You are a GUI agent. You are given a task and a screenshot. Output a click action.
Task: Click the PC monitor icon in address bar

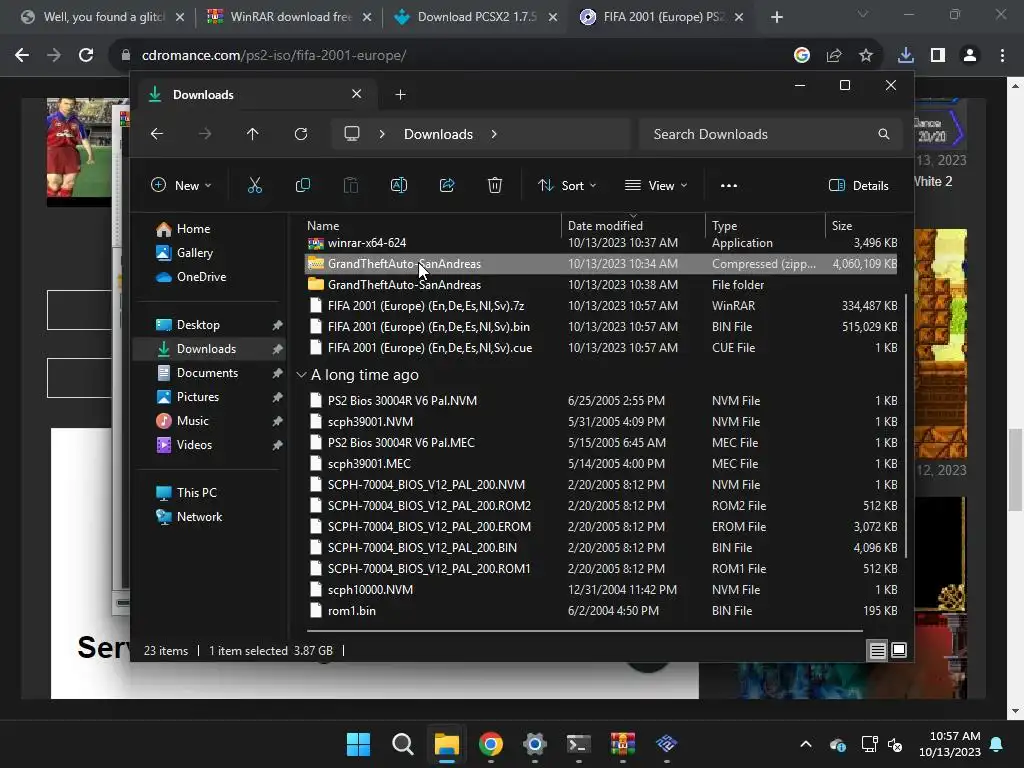[x=352, y=134]
